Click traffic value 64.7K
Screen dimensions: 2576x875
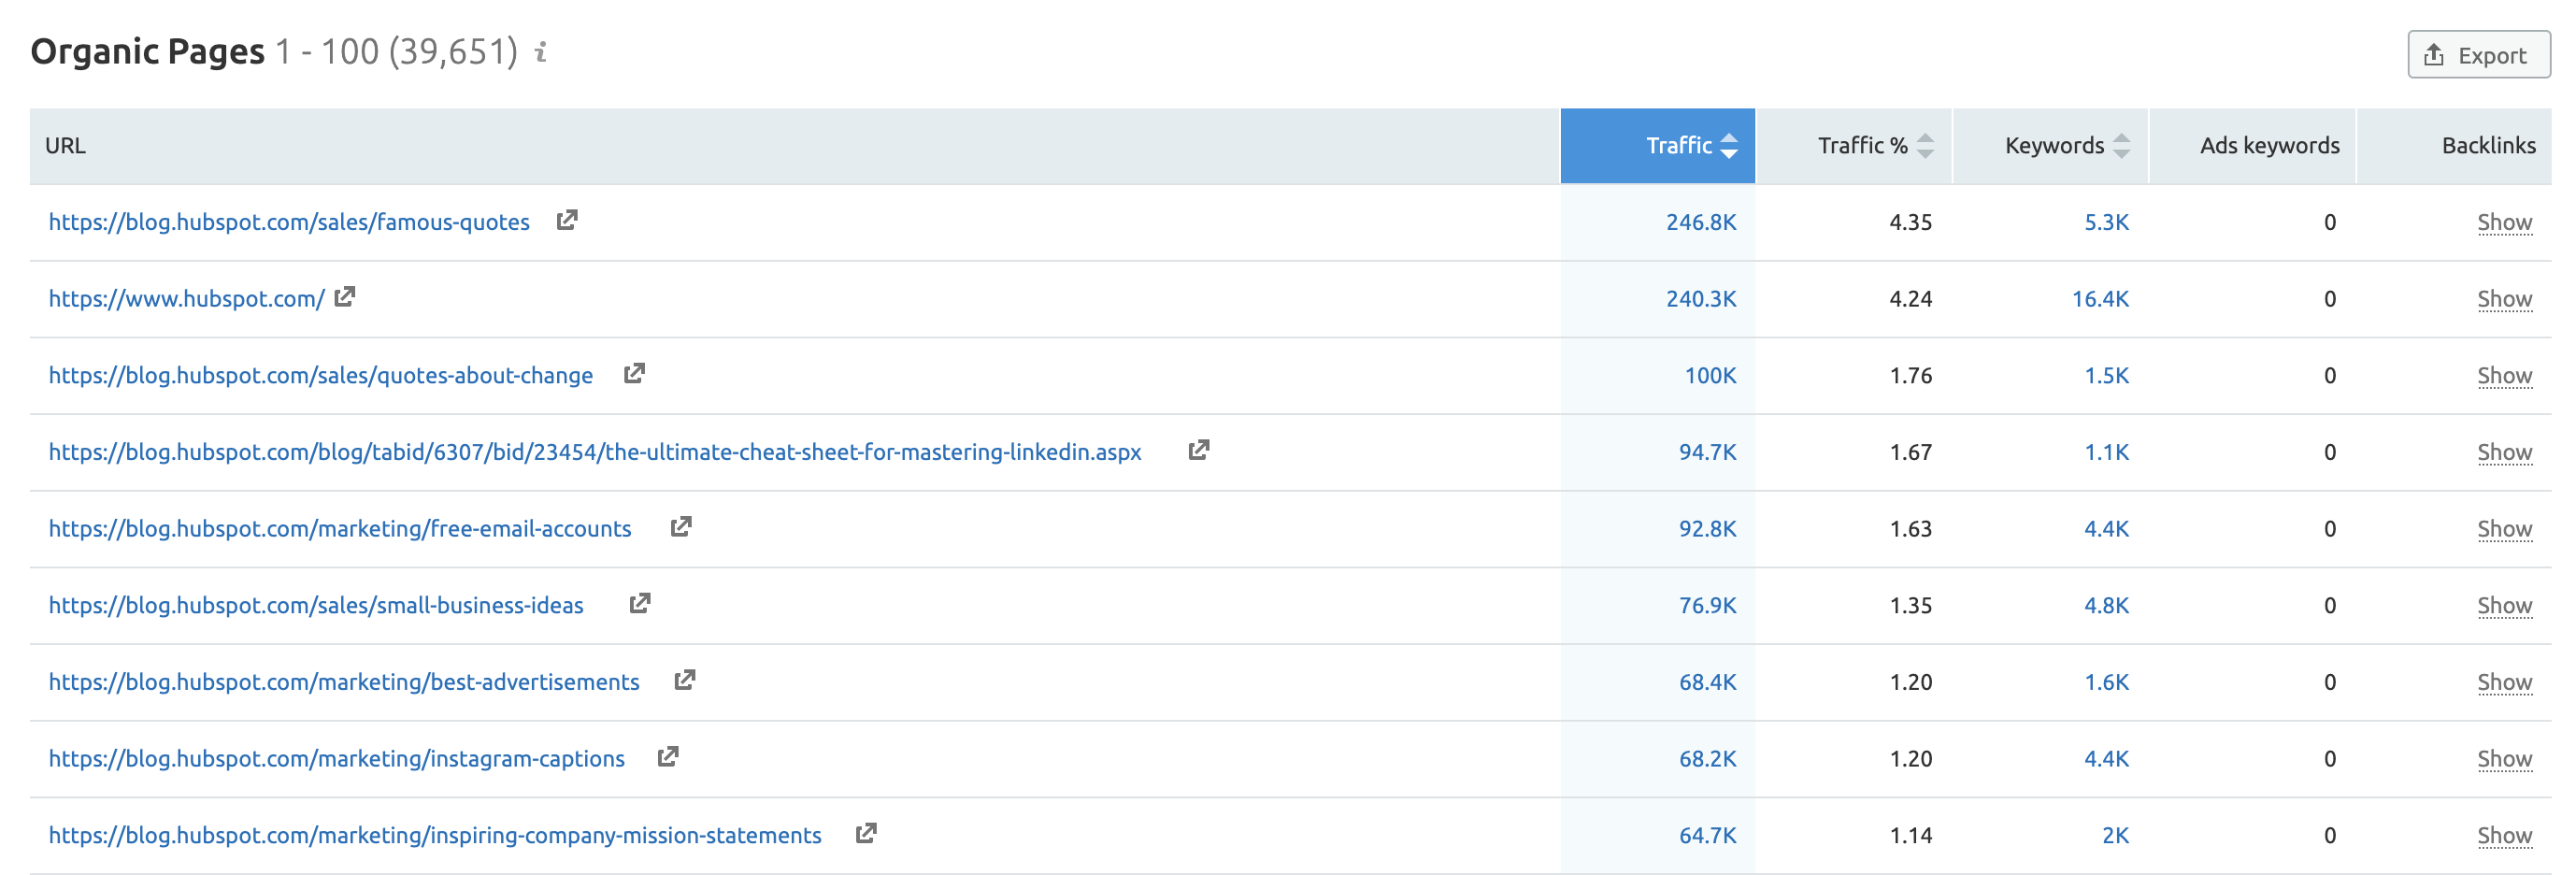1707,835
